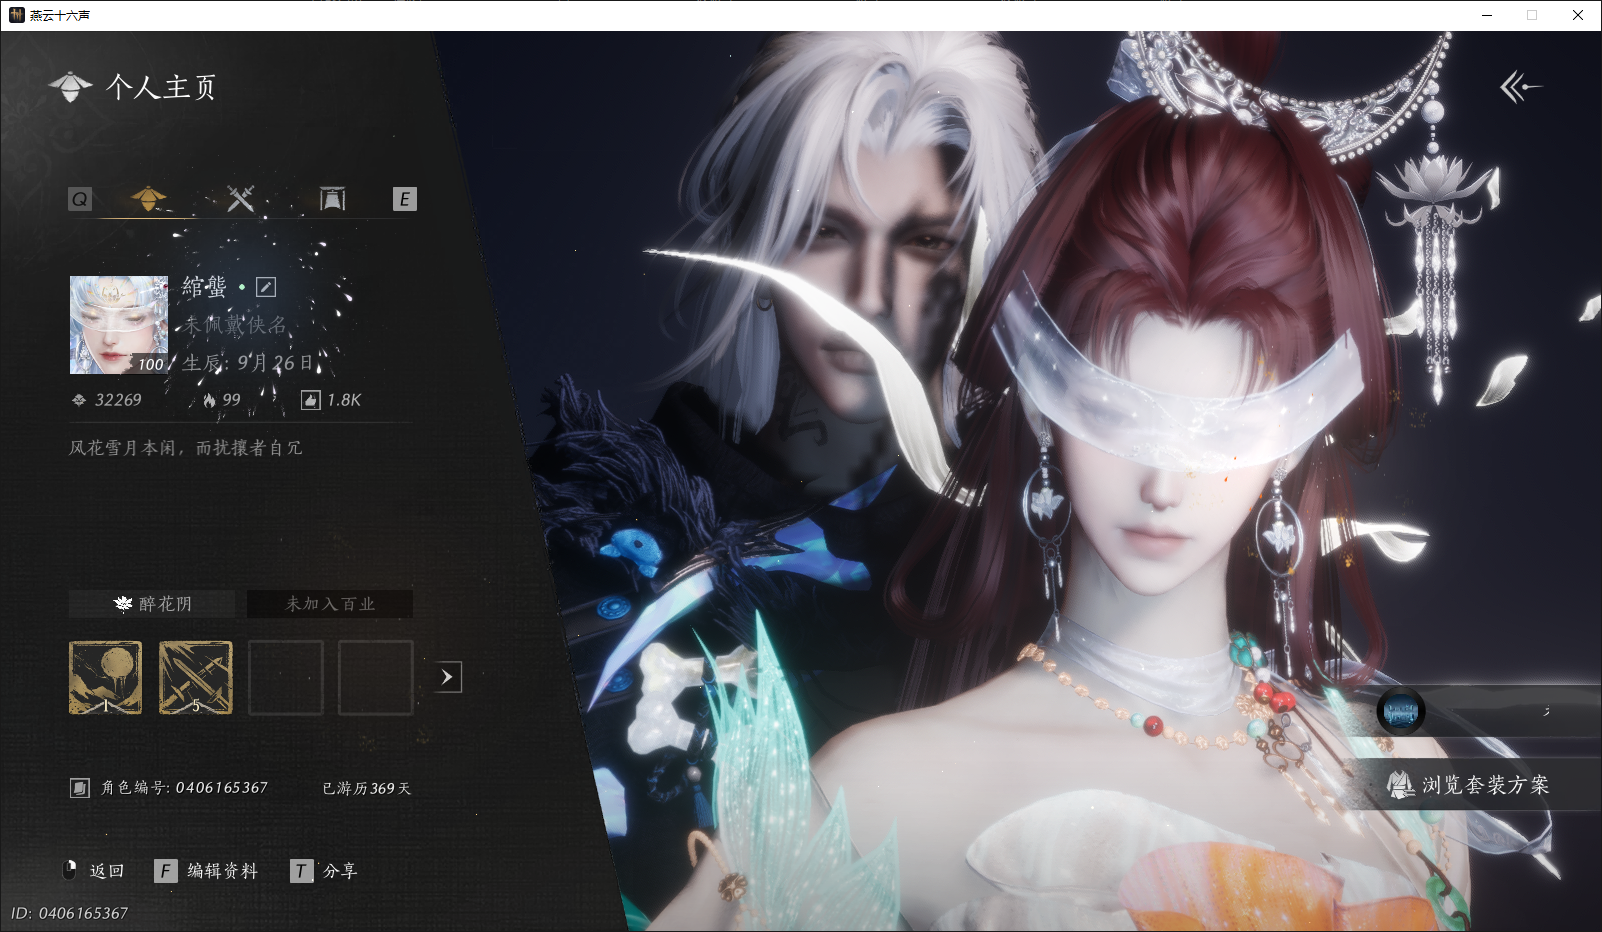Open the character avatar portrait
Viewport: 1602px width, 932px height.
[x=119, y=325]
